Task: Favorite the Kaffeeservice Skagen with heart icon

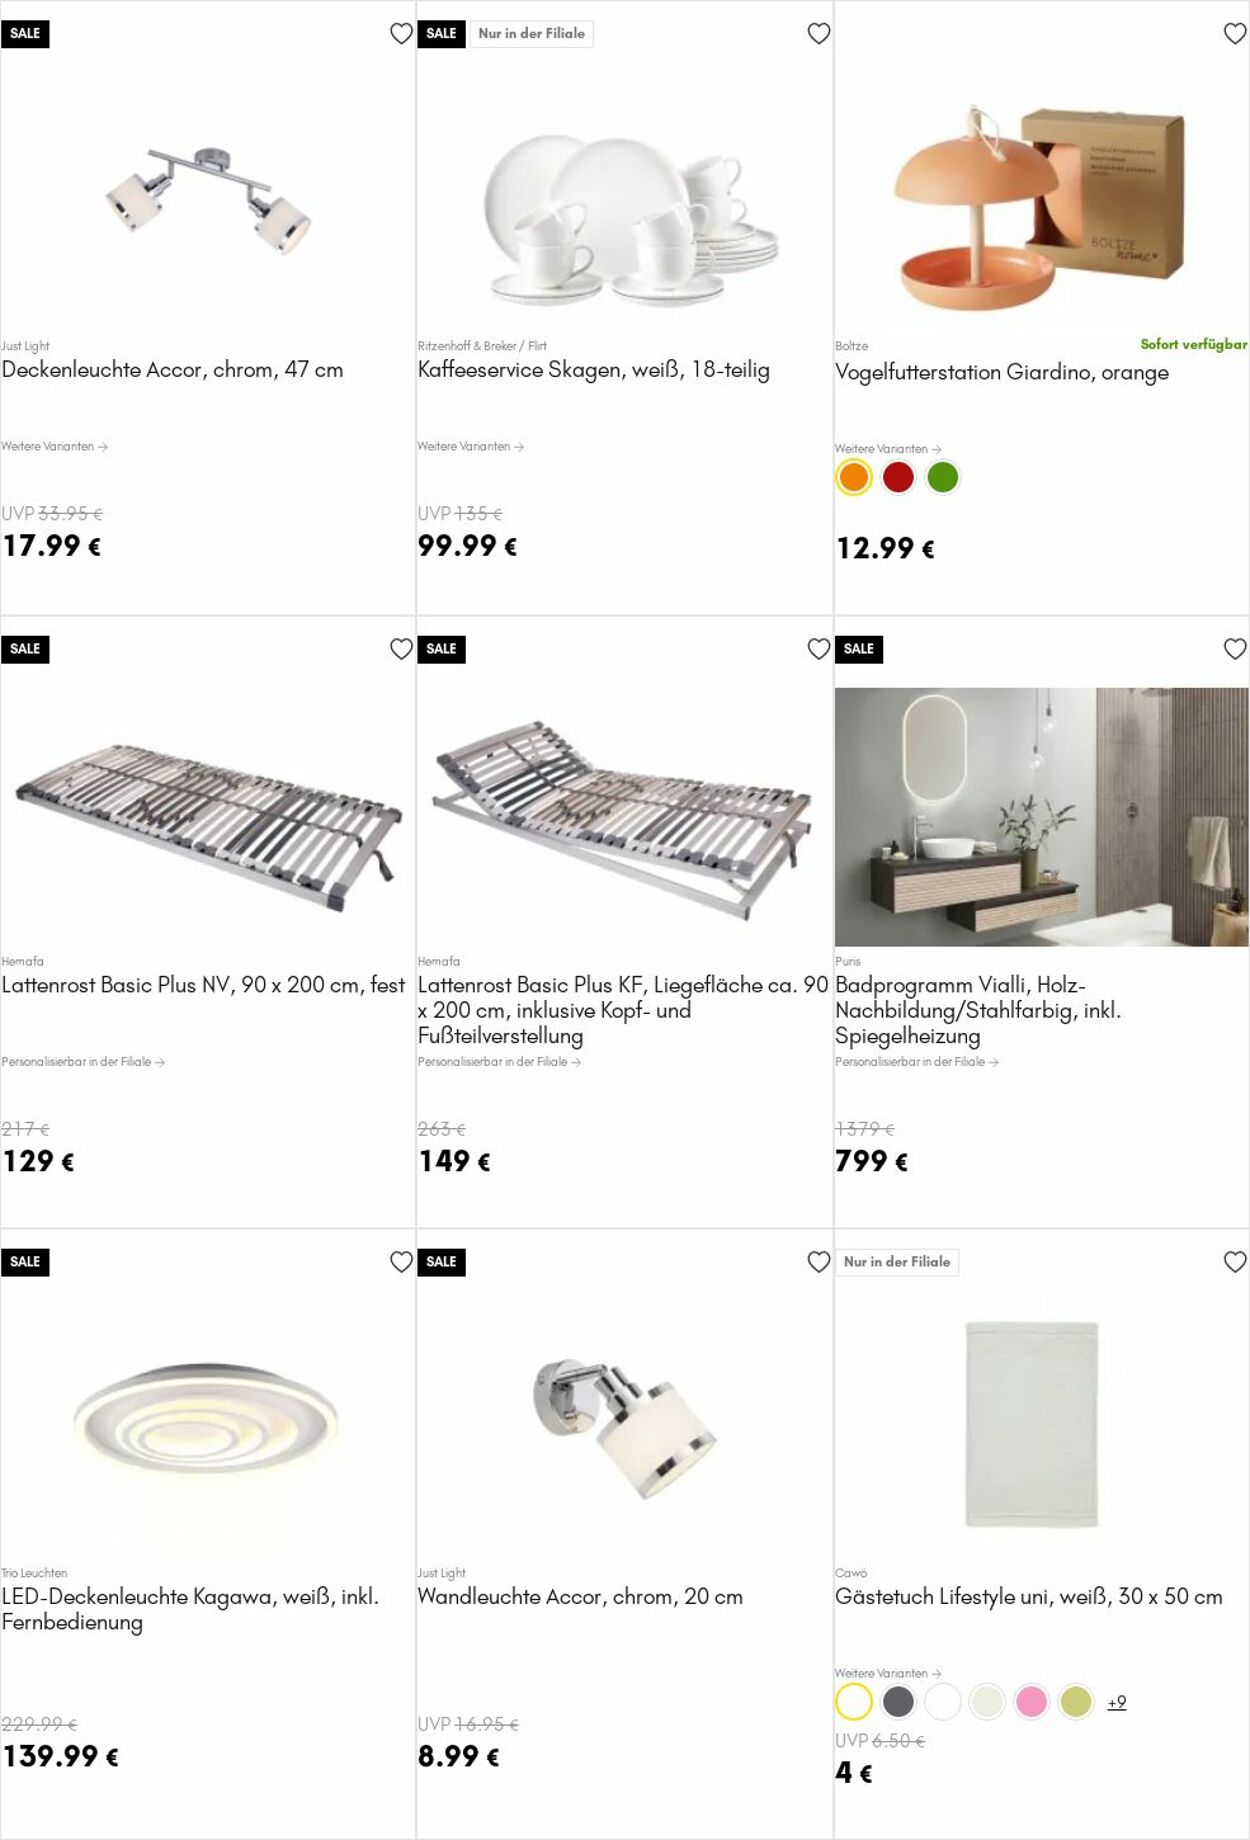Action: pos(818,34)
